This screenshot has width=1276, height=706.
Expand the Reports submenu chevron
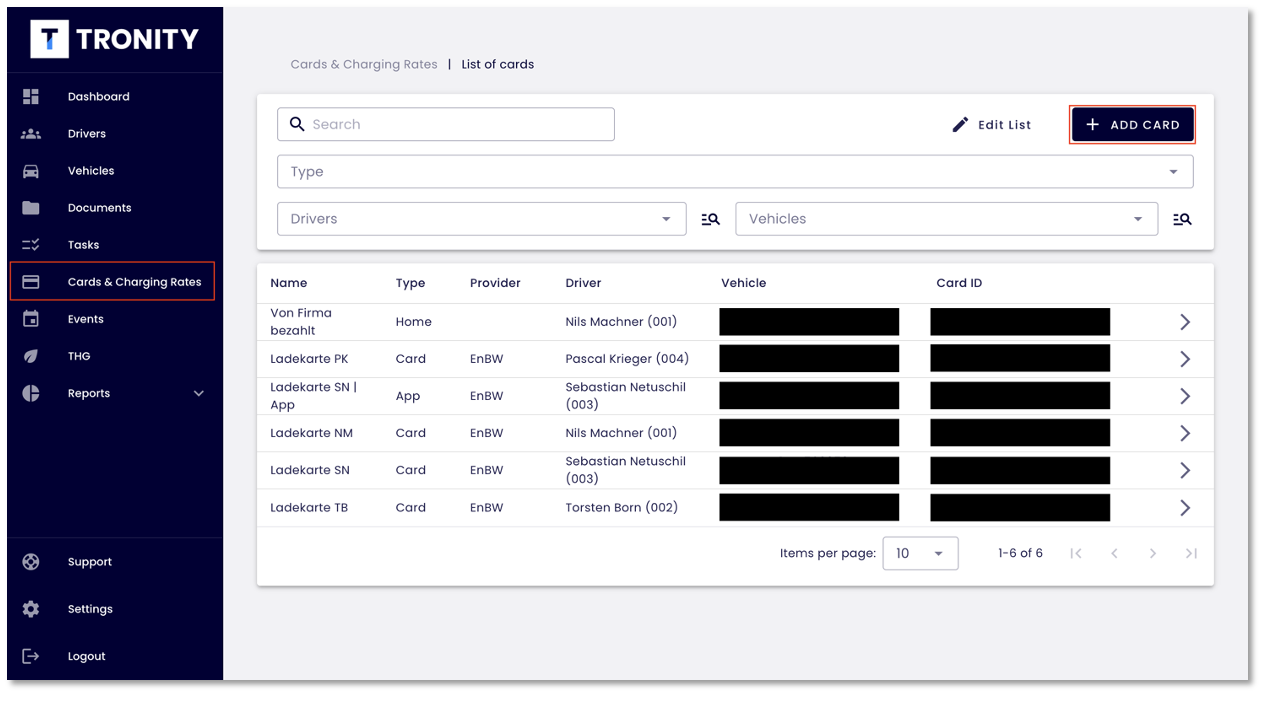(x=199, y=394)
